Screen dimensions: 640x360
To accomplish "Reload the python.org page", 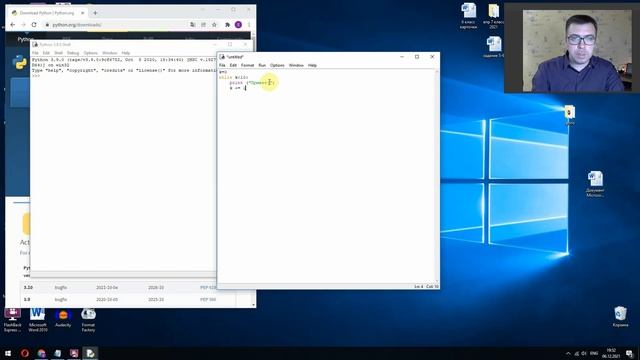I will coord(34,25).
